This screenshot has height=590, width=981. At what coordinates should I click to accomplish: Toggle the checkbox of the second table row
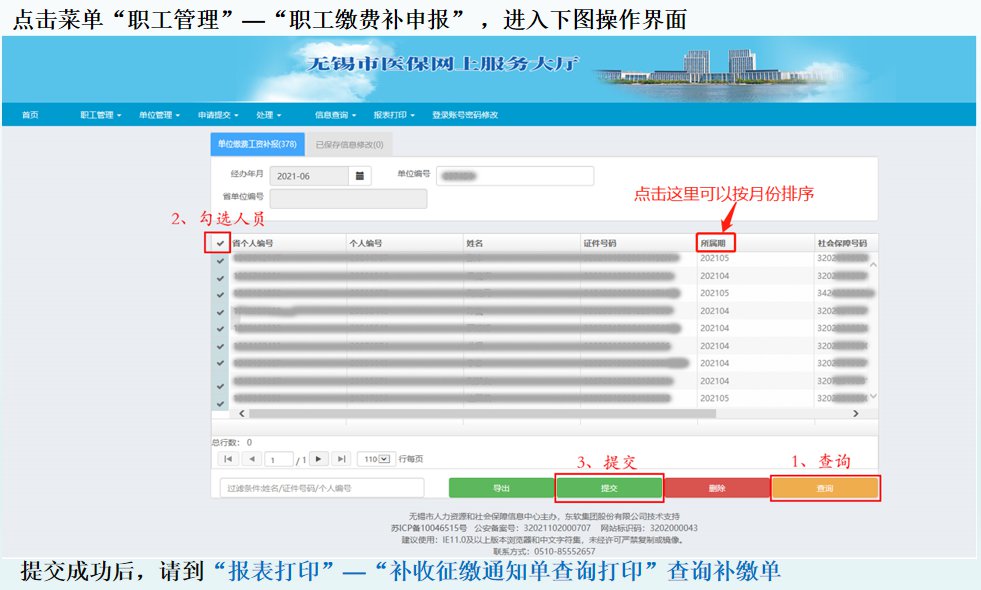[x=220, y=277]
